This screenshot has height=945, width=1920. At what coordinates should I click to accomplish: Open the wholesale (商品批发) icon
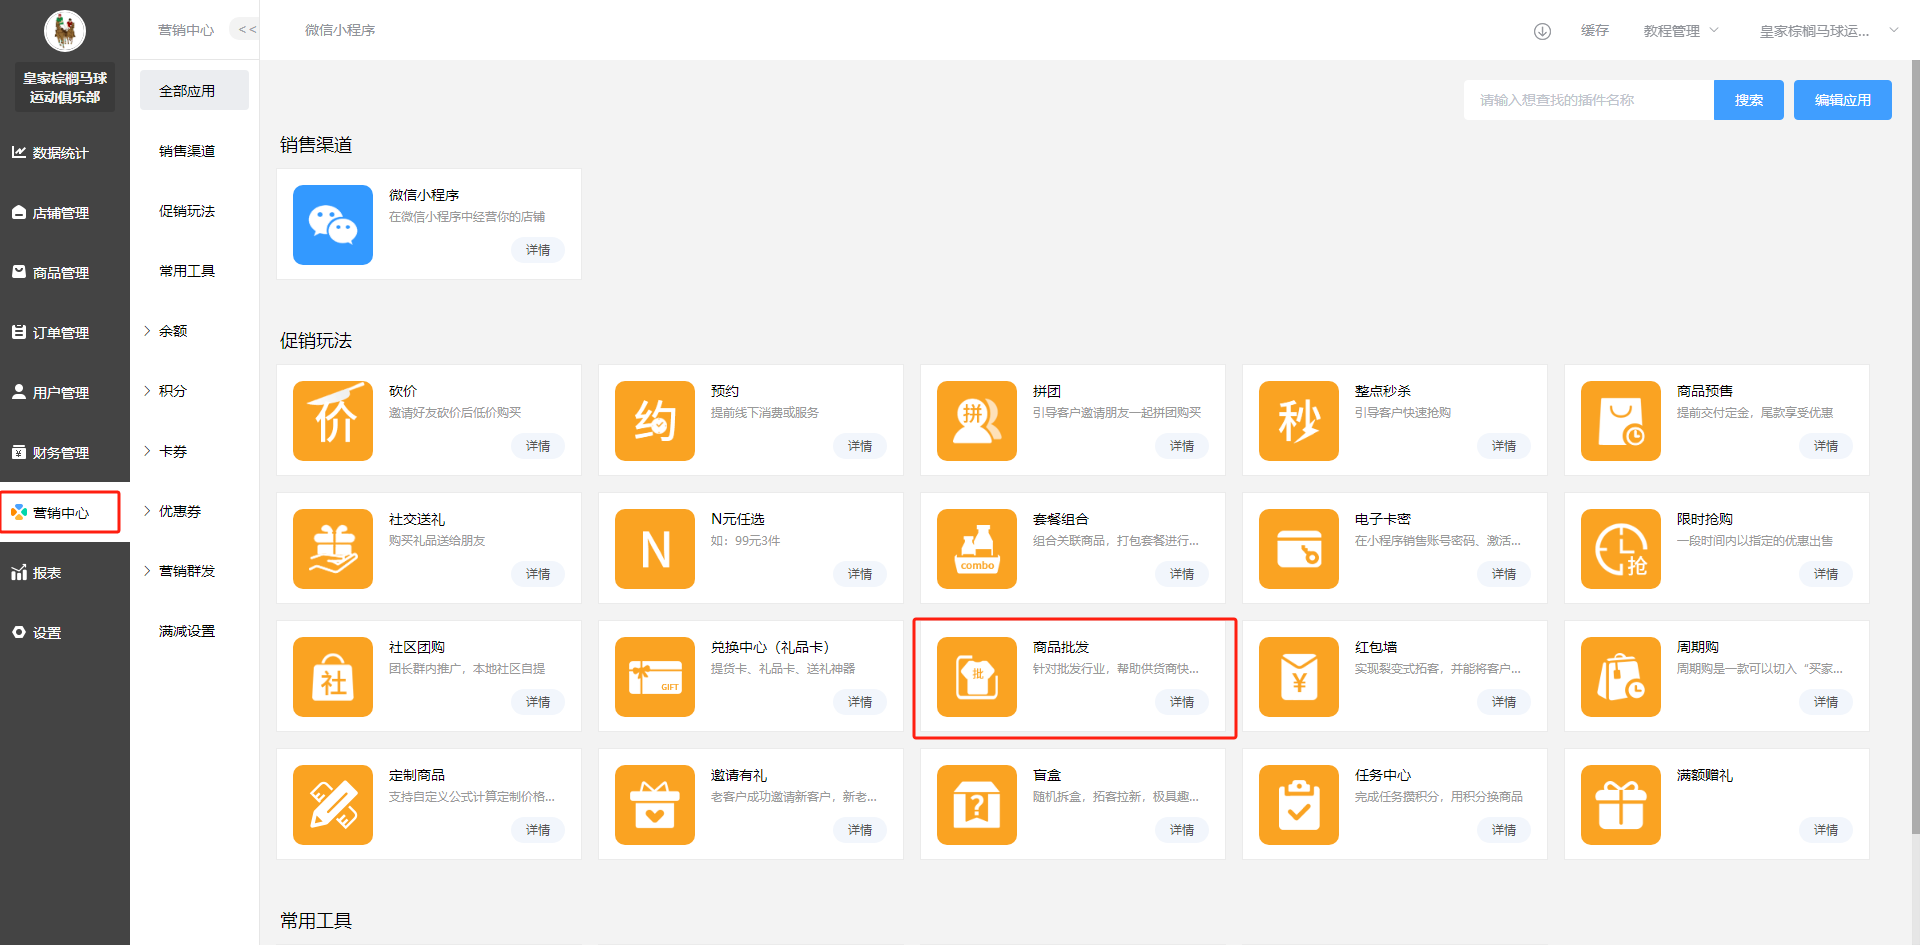pyautogui.click(x=976, y=677)
